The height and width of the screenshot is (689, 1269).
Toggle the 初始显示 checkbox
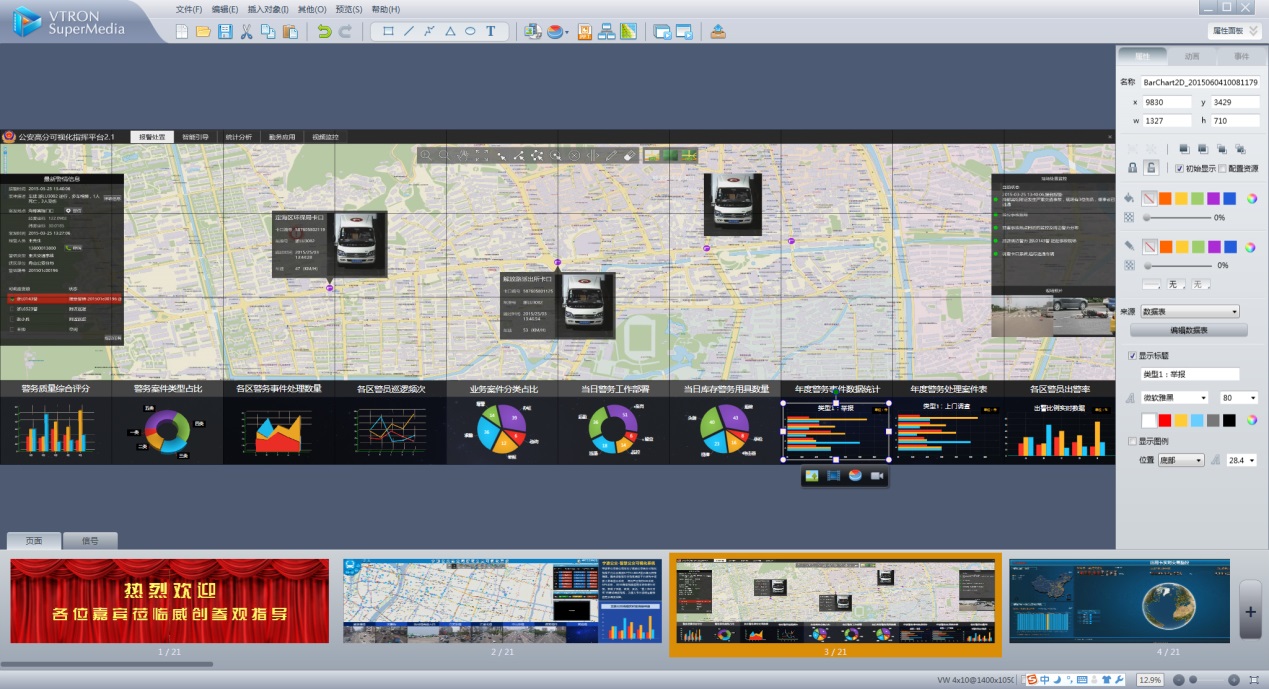1179,168
